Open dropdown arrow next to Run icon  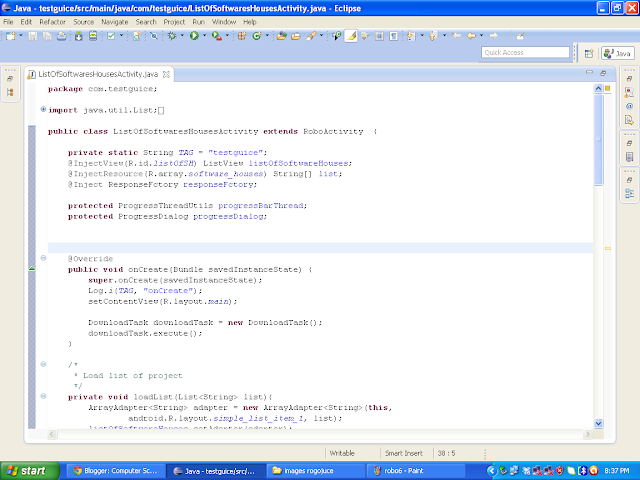click(204, 36)
